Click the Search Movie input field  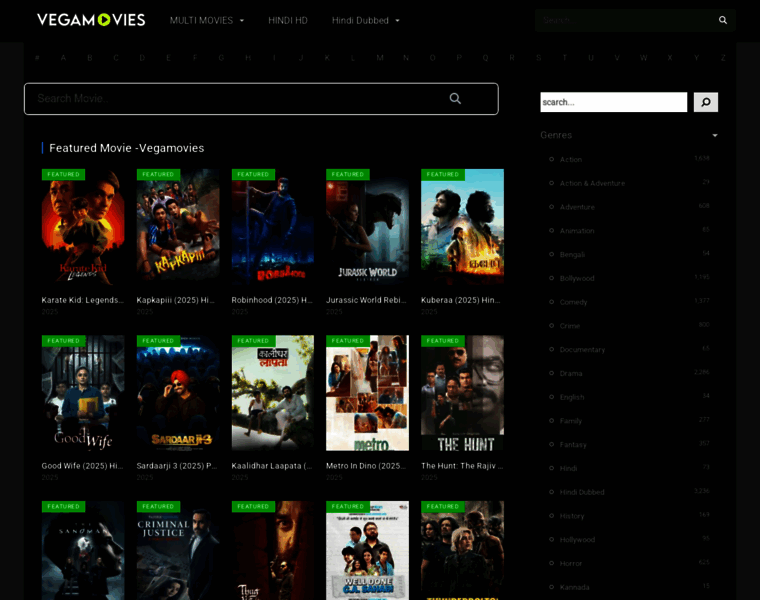pyautogui.click(x=261, y=99)
